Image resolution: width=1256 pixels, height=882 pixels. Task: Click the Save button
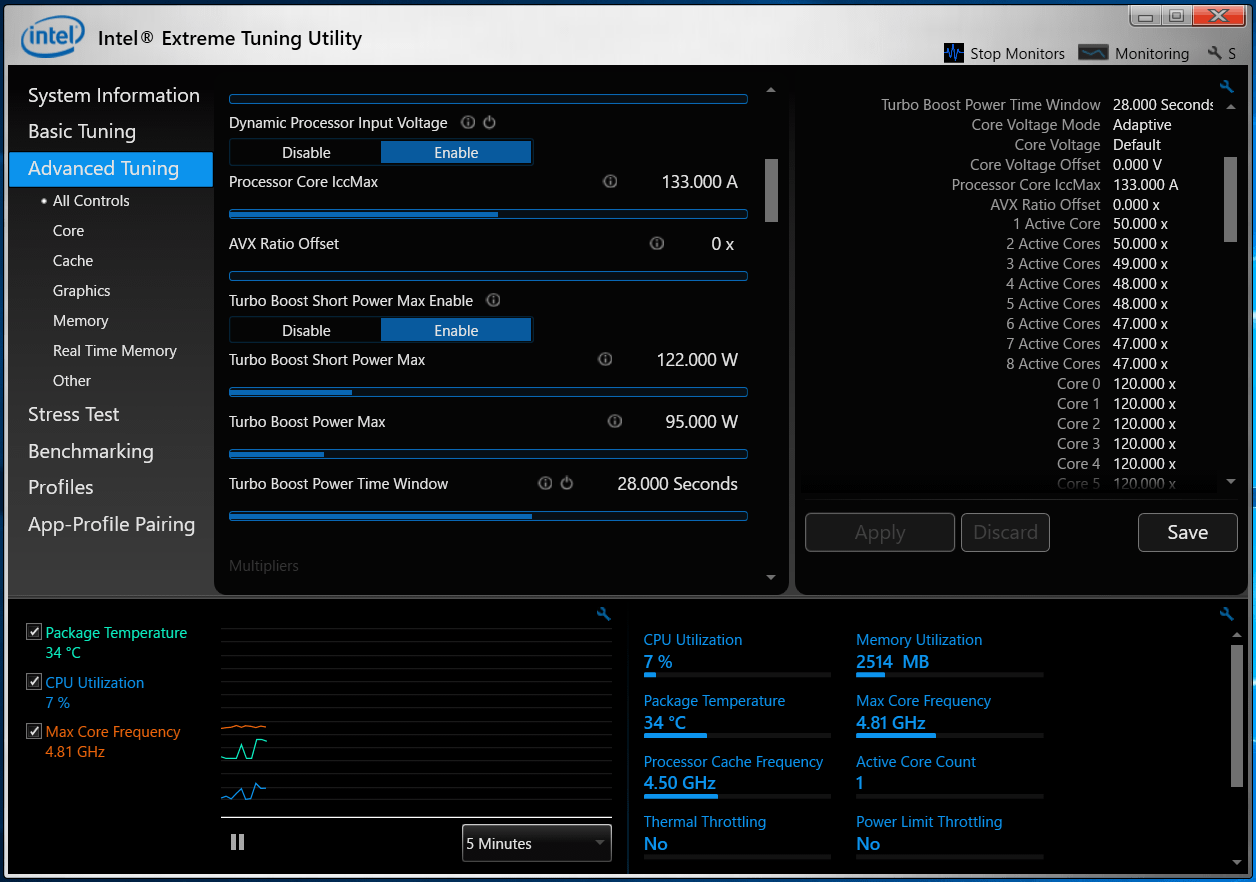click(1188, 532)
